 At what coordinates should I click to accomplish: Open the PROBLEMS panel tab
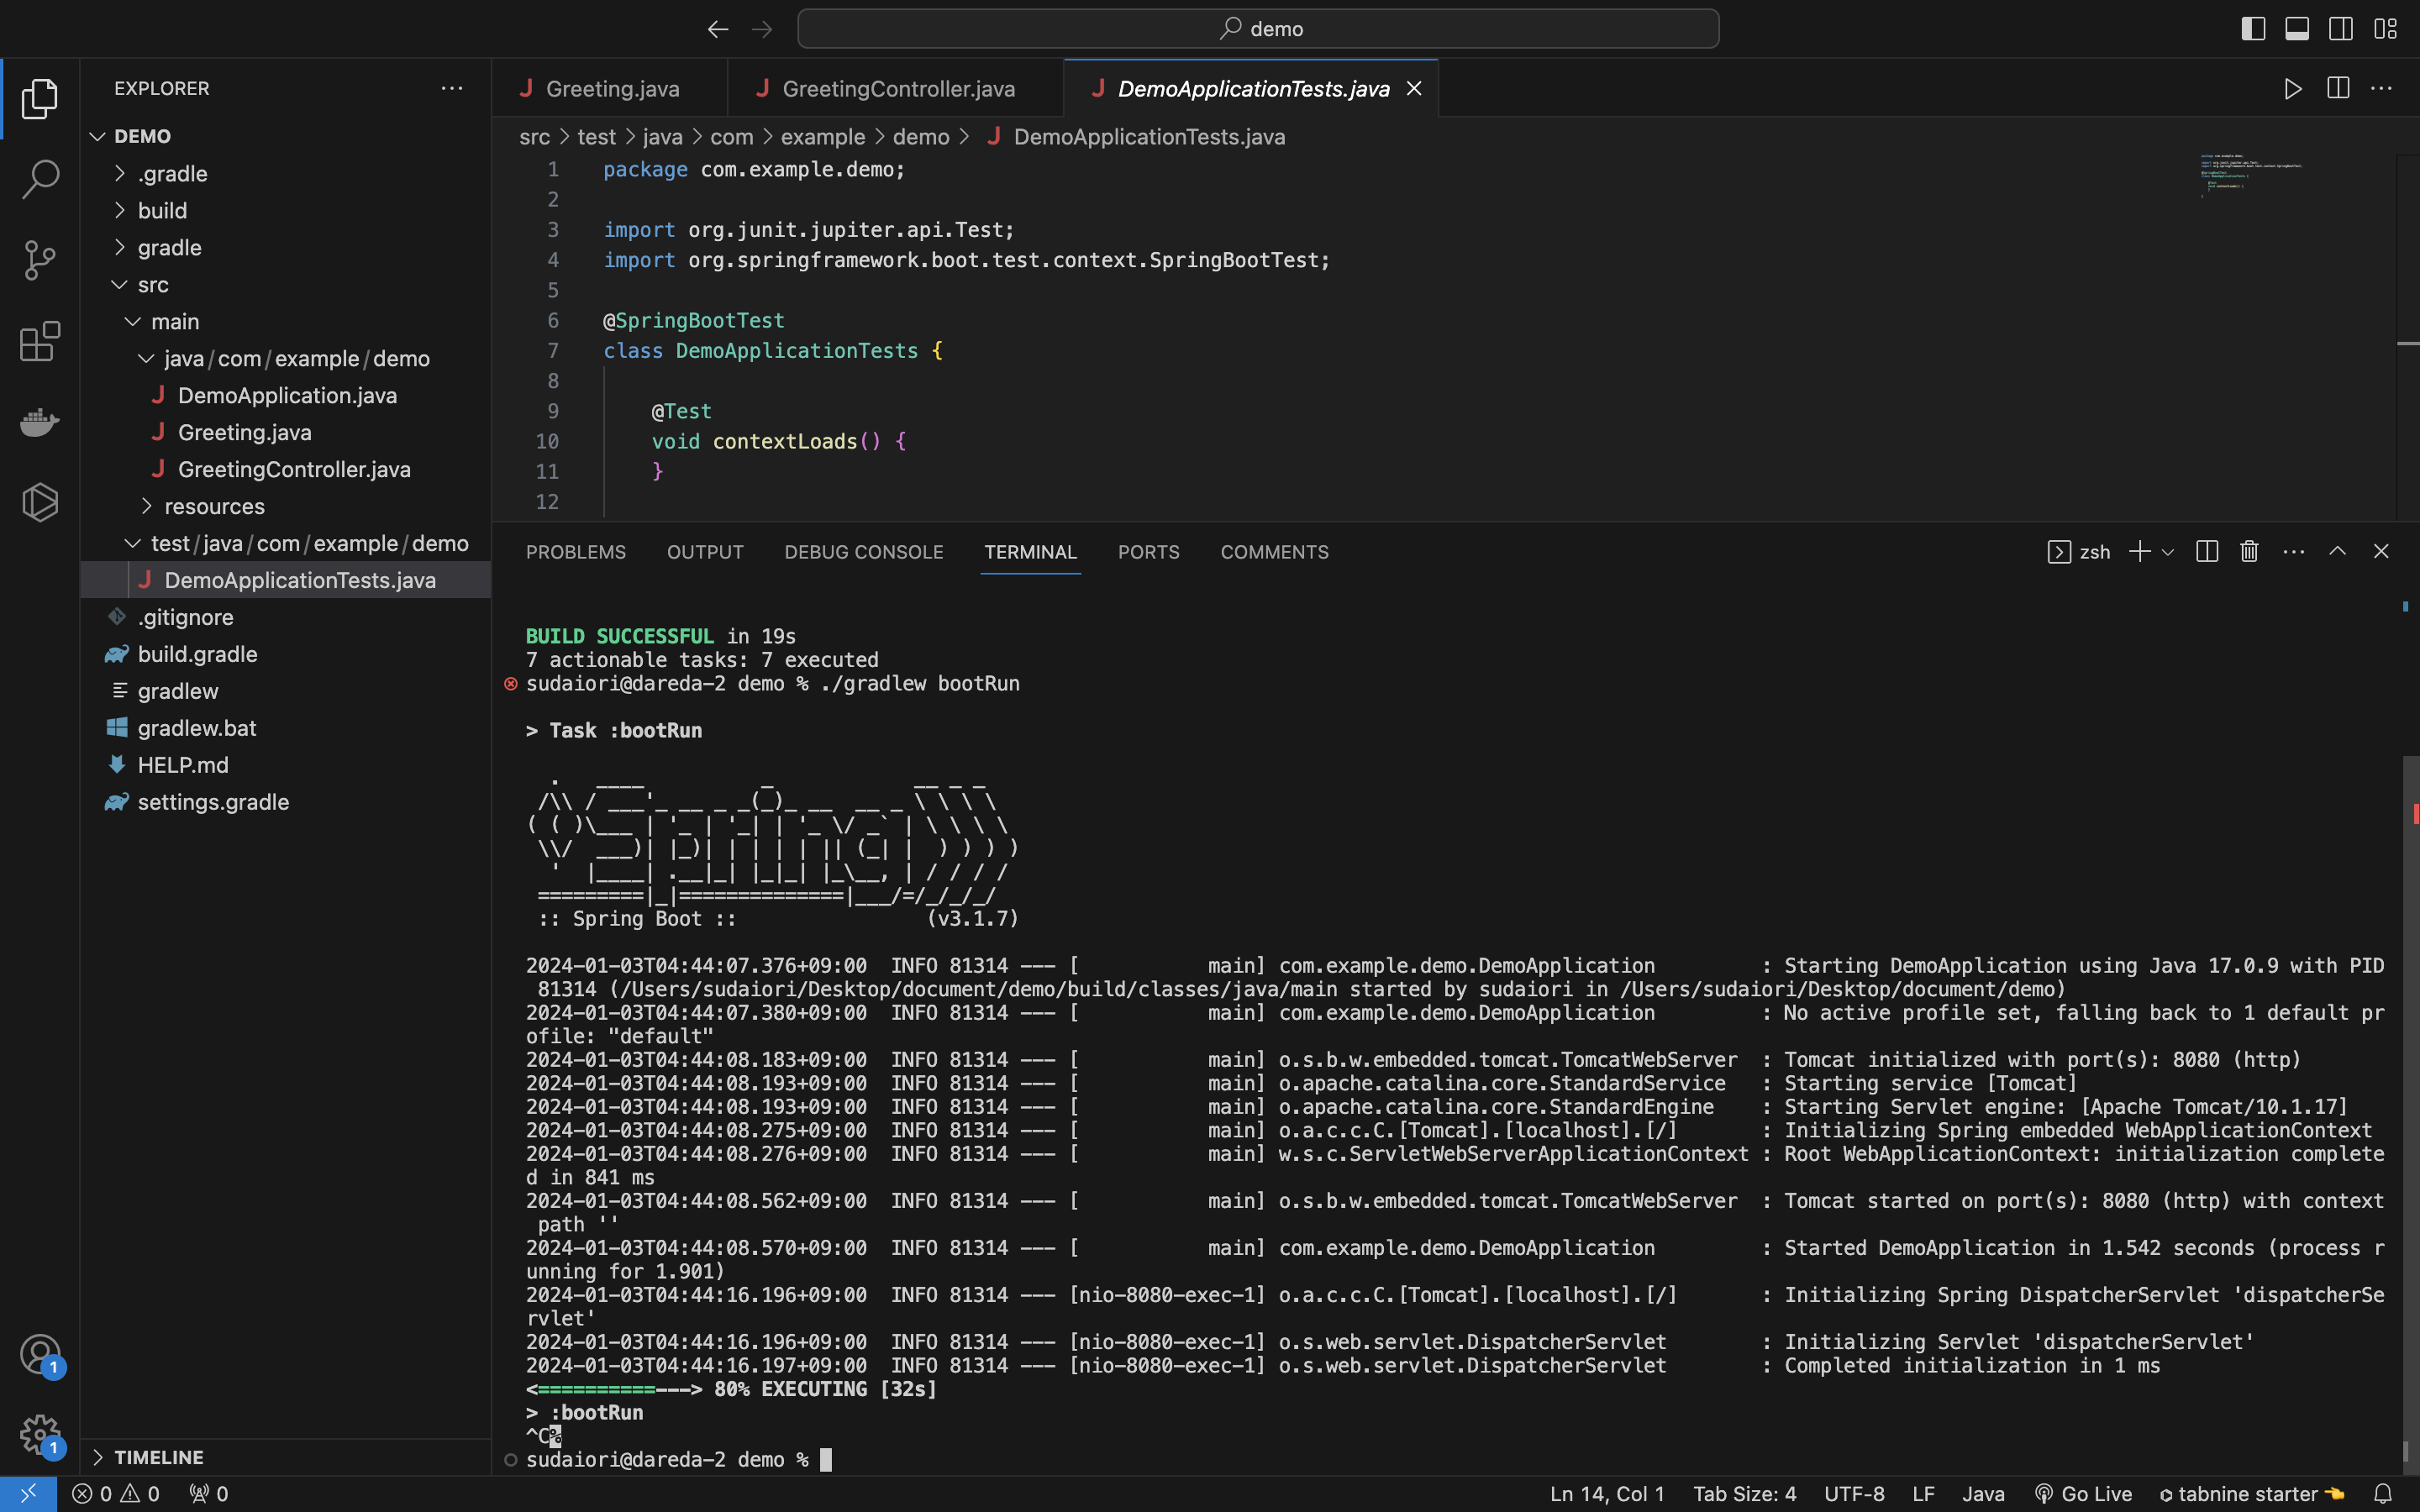pyautogui.click(x=576, y=551)
